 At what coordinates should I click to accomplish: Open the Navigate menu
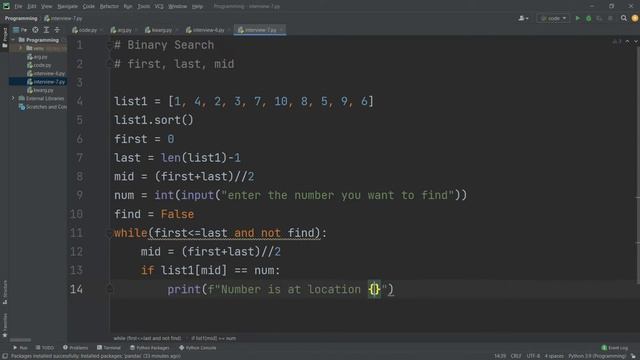[67, 6]
